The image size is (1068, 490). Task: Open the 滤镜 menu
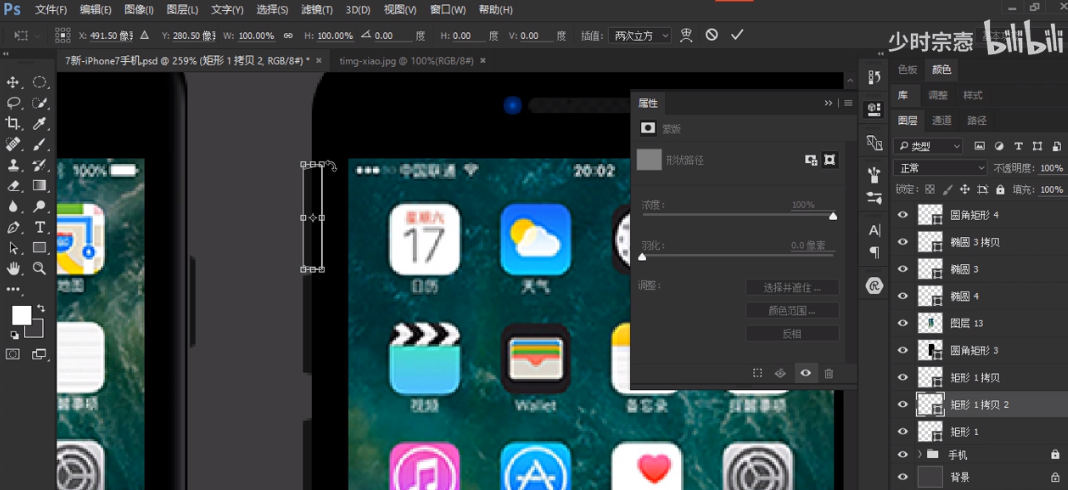[x=317, y=10]
